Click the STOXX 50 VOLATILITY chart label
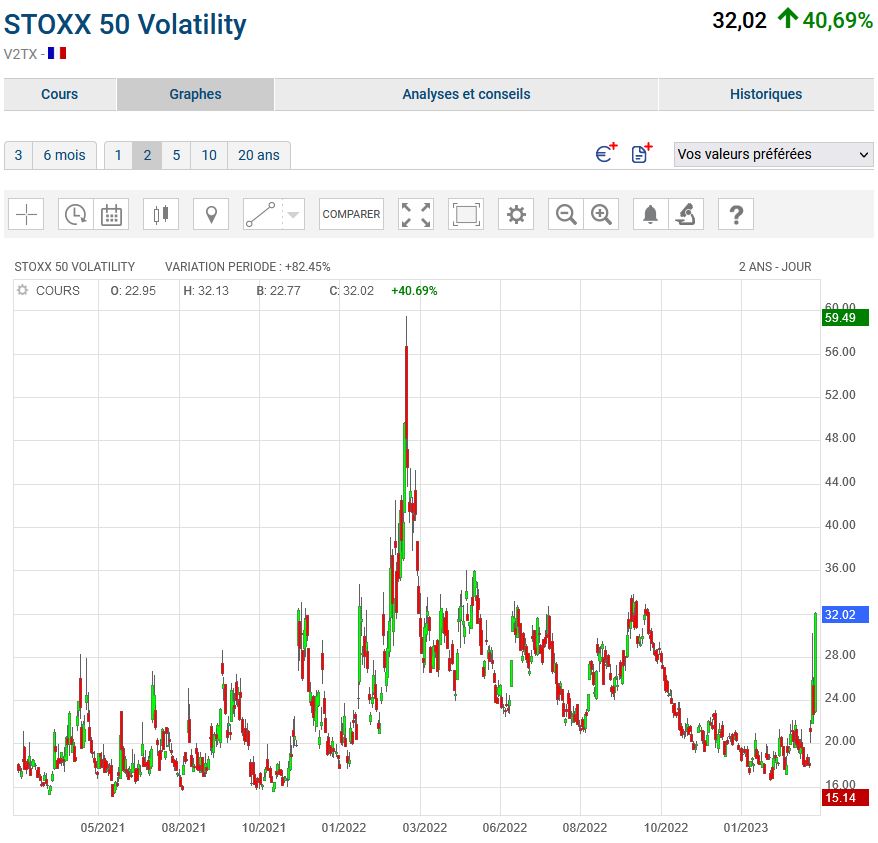 pyautogui.click(x=74, y=267)
